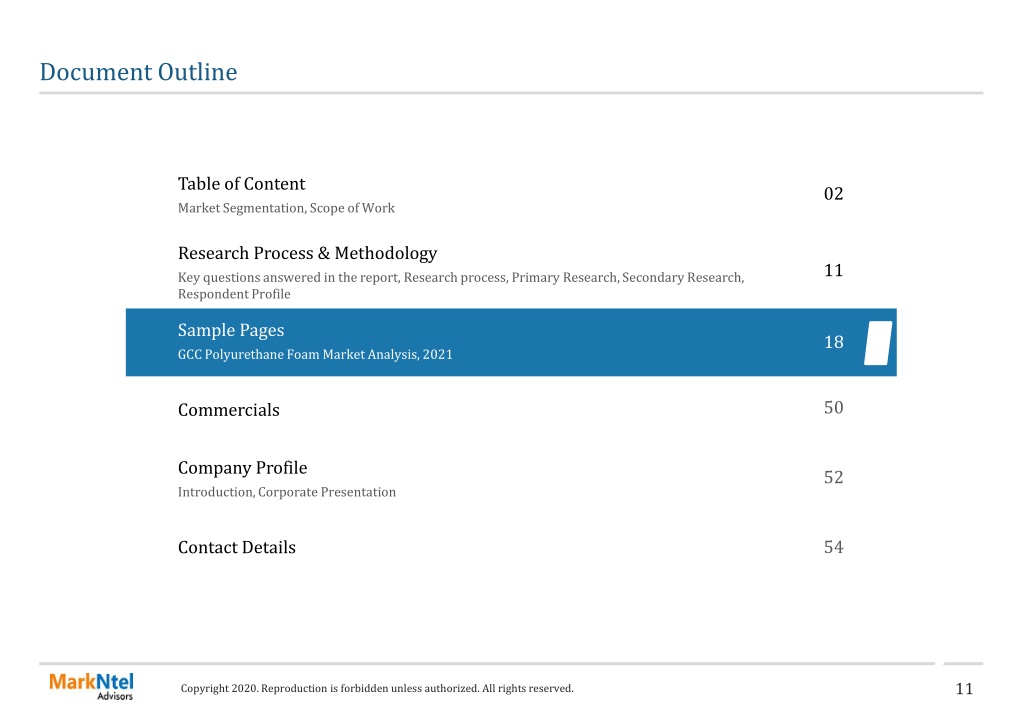Click page number 54 beside Contact Details
This screenshot has width=1023, height=708.
tap(833, 547)
